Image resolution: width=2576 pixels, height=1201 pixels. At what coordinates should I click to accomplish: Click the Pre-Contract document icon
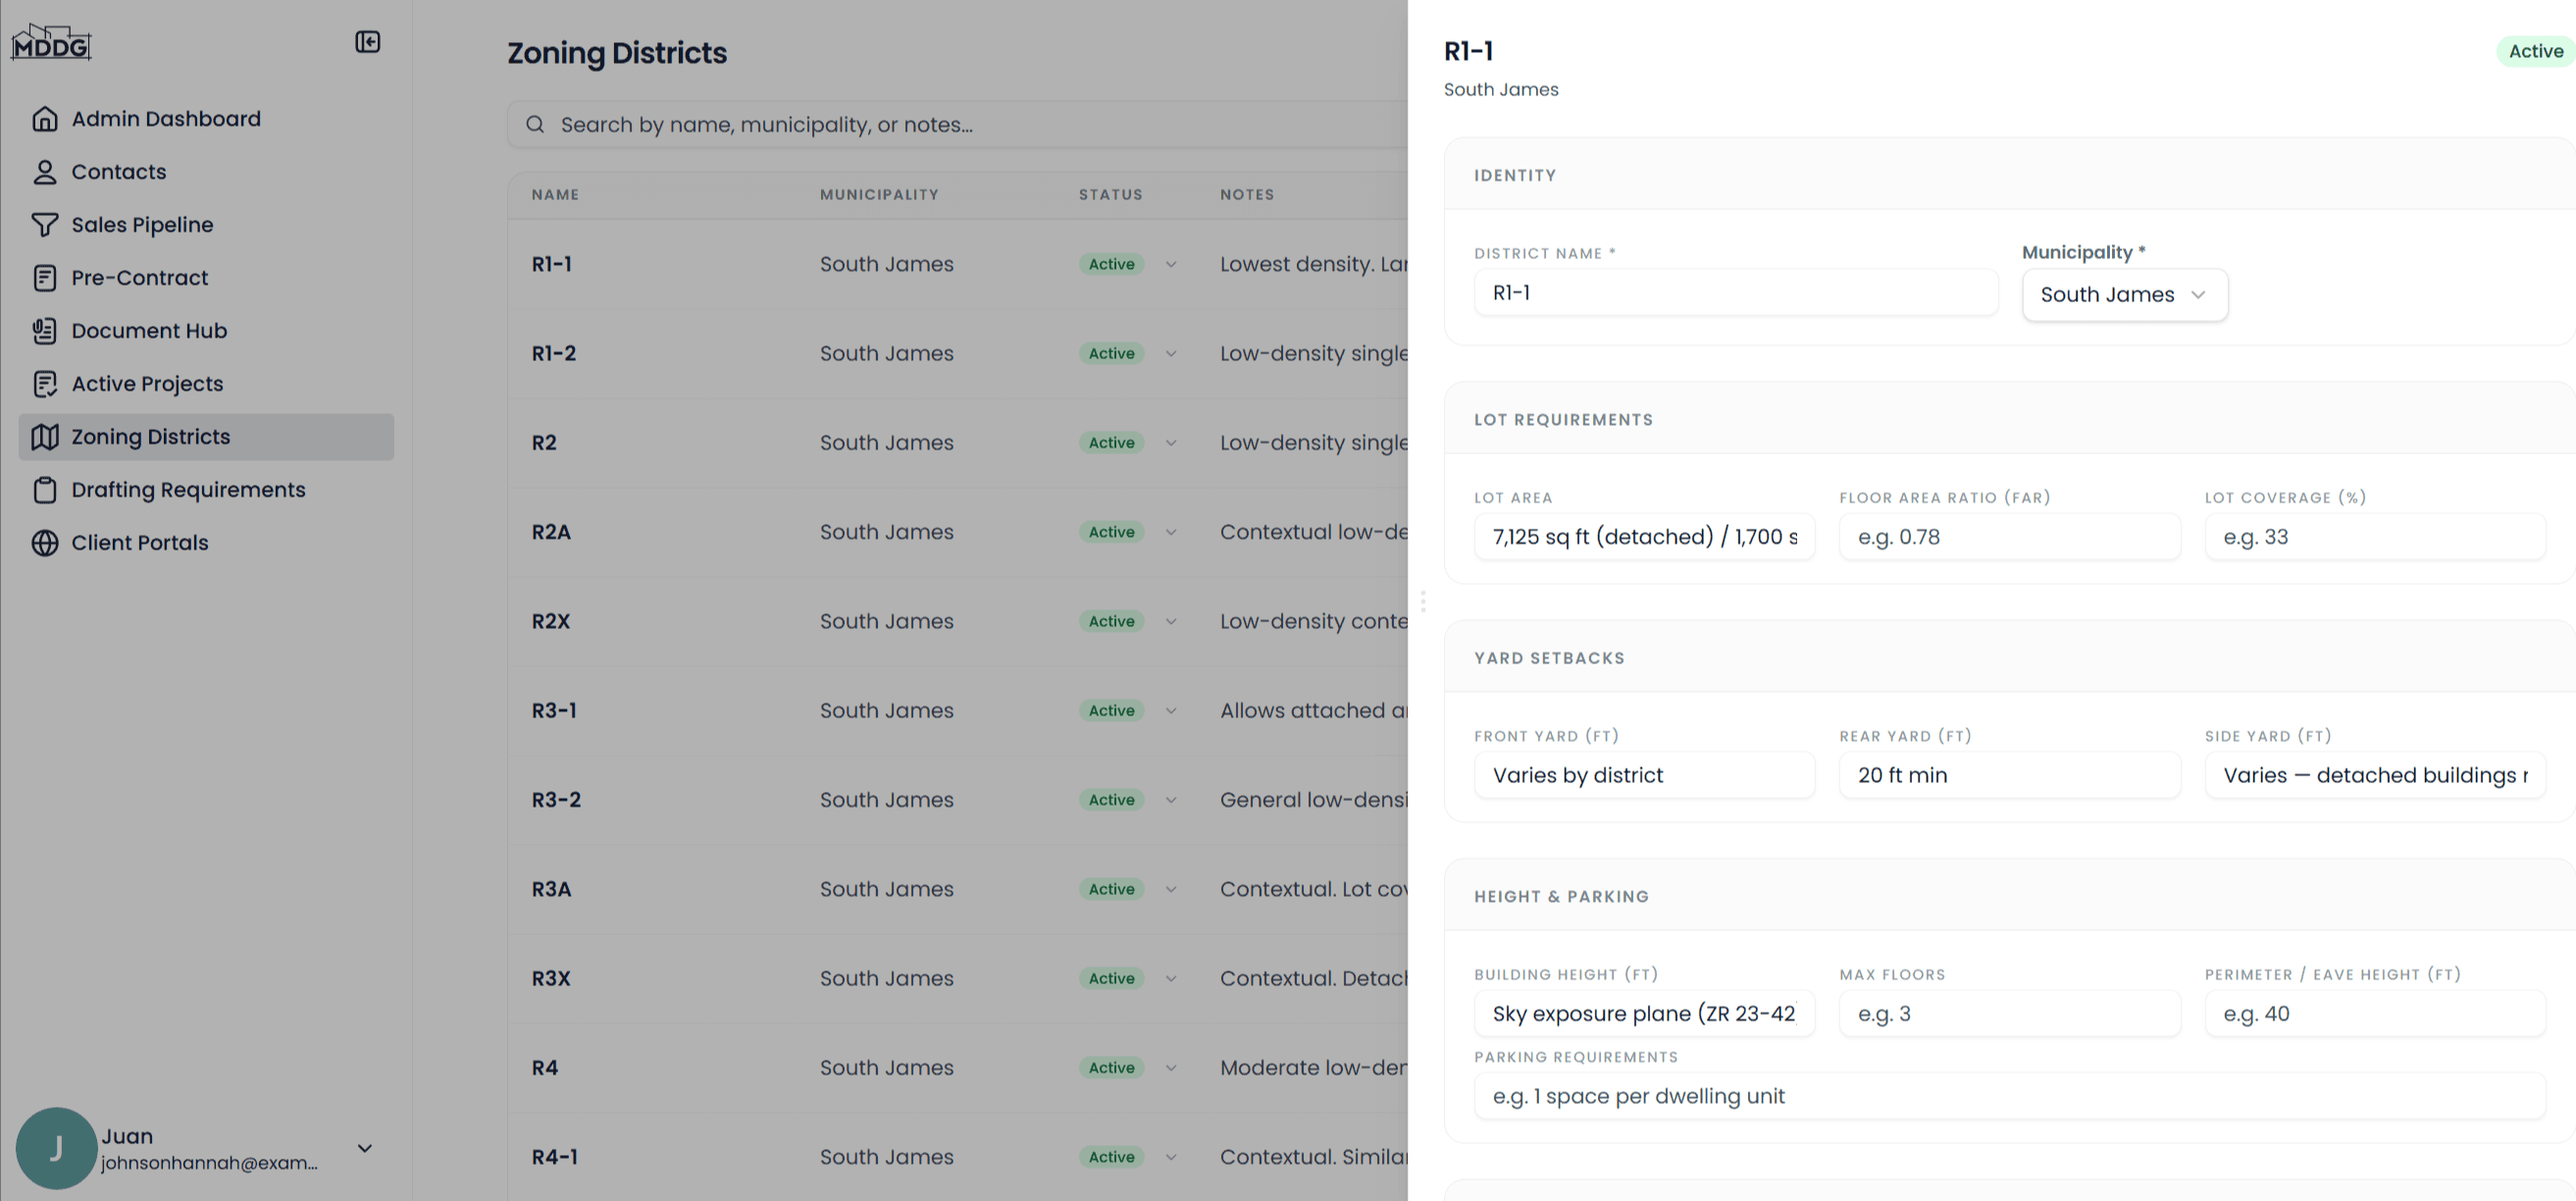(x=45, y=278)
